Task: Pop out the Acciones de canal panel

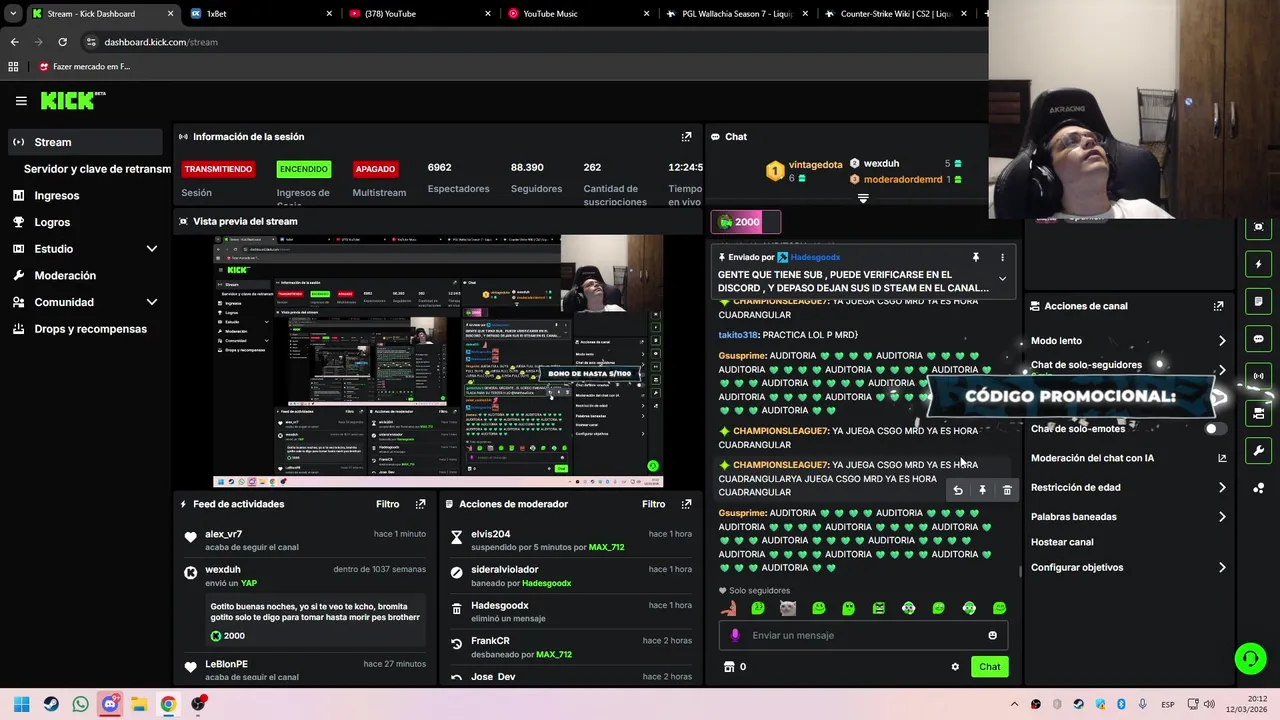Action: click(1218, 306)
